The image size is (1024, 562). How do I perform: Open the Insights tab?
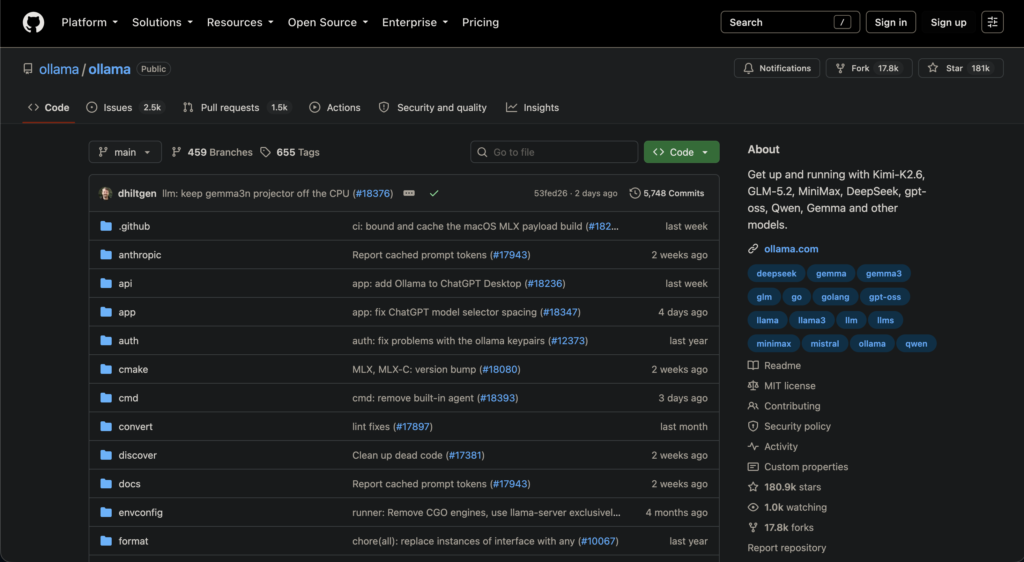coord(532,108)
